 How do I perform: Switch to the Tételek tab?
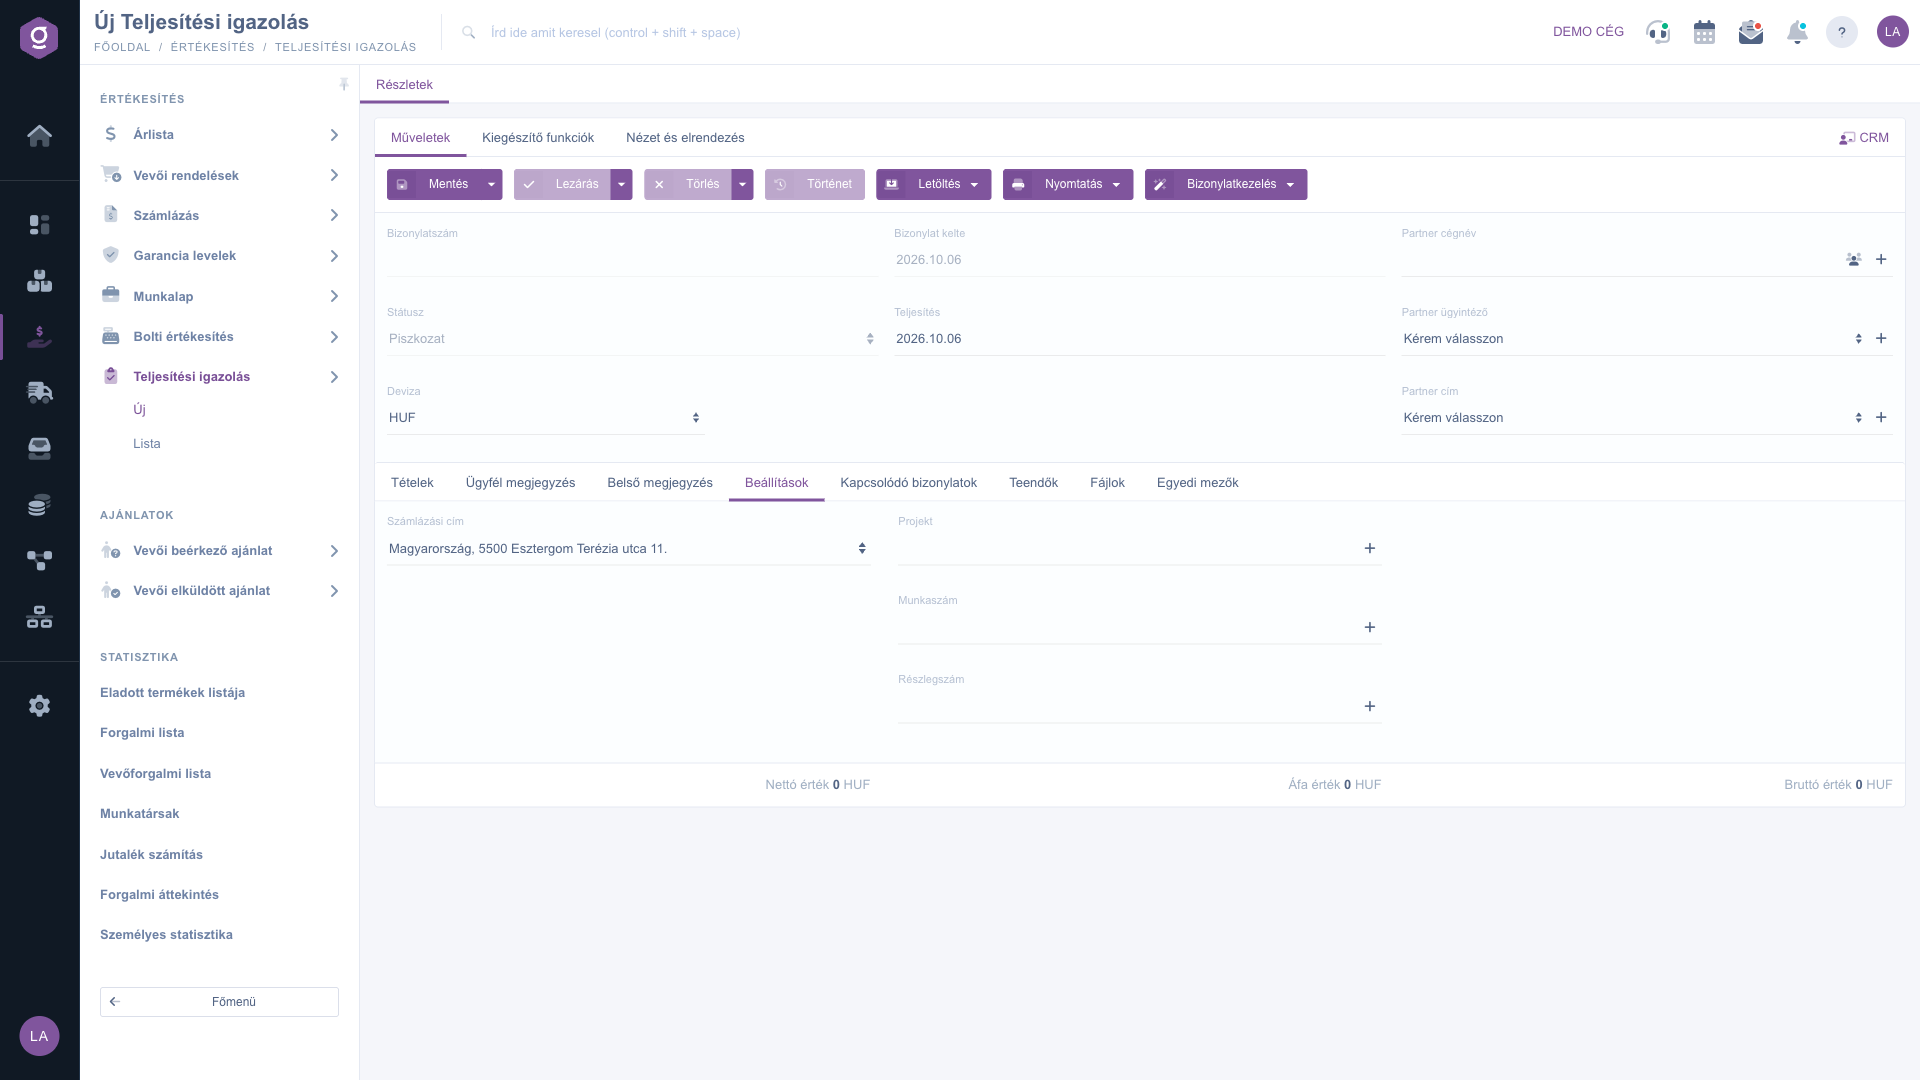(x=412, y=483)
